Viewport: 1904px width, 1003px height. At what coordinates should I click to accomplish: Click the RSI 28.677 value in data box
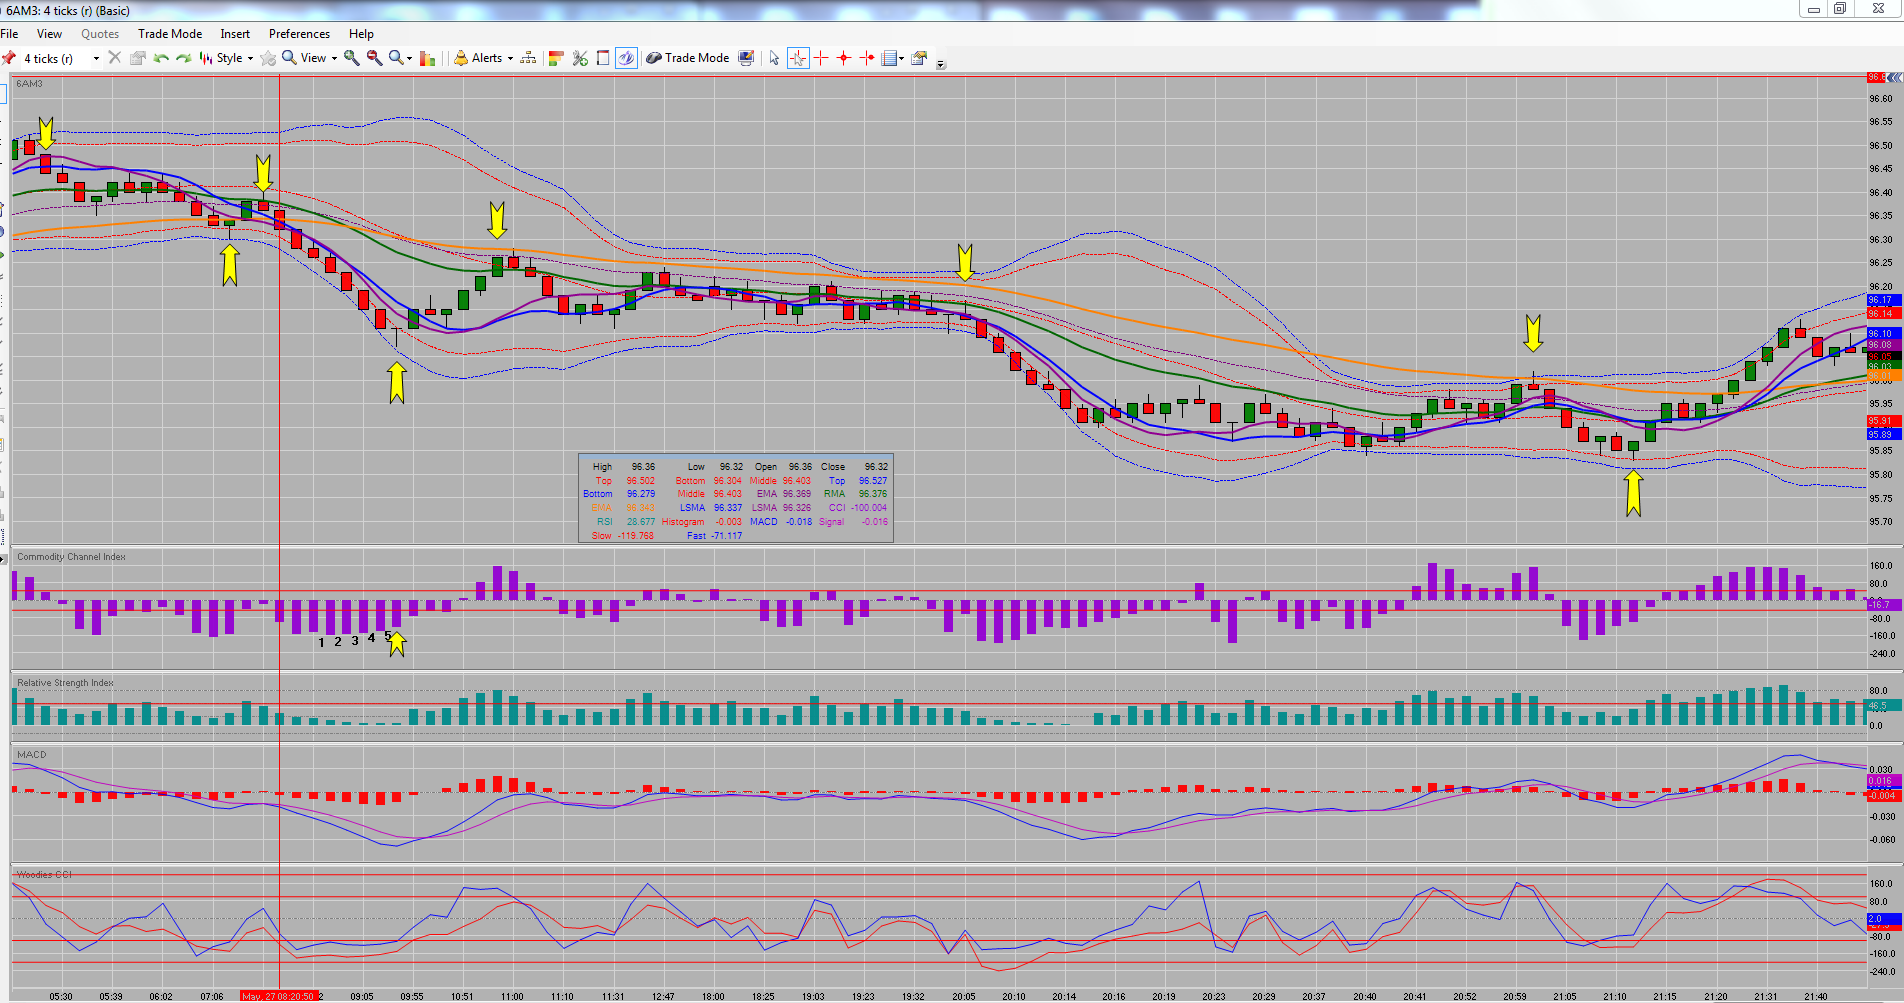(641, 522)
